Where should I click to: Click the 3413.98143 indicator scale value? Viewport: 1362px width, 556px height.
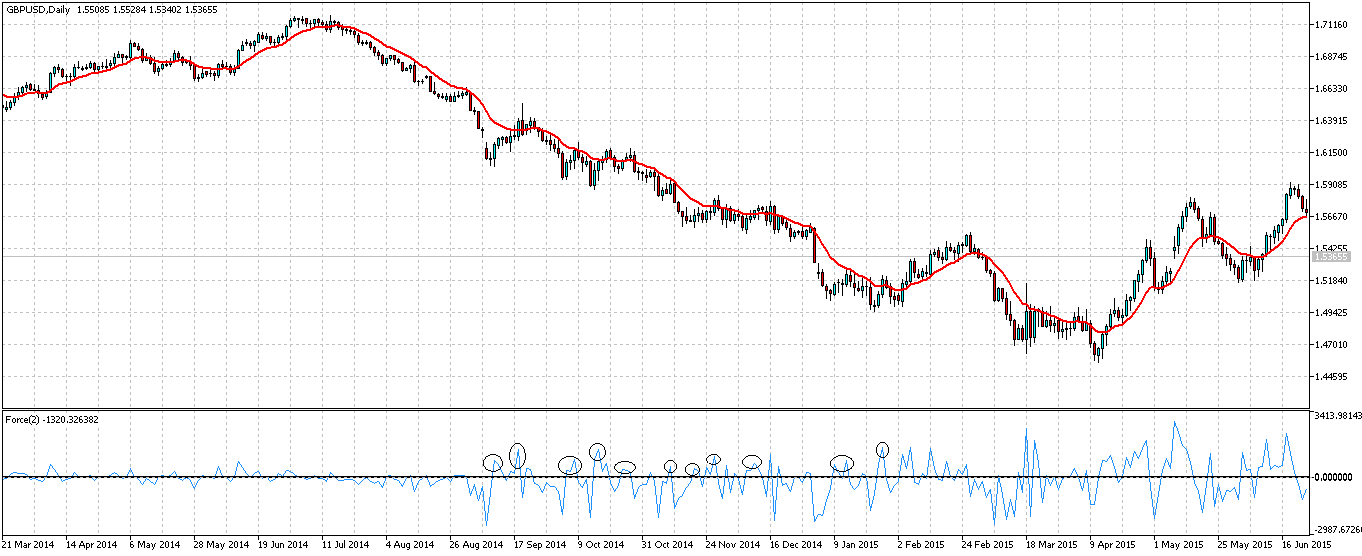coord(1339,415)
